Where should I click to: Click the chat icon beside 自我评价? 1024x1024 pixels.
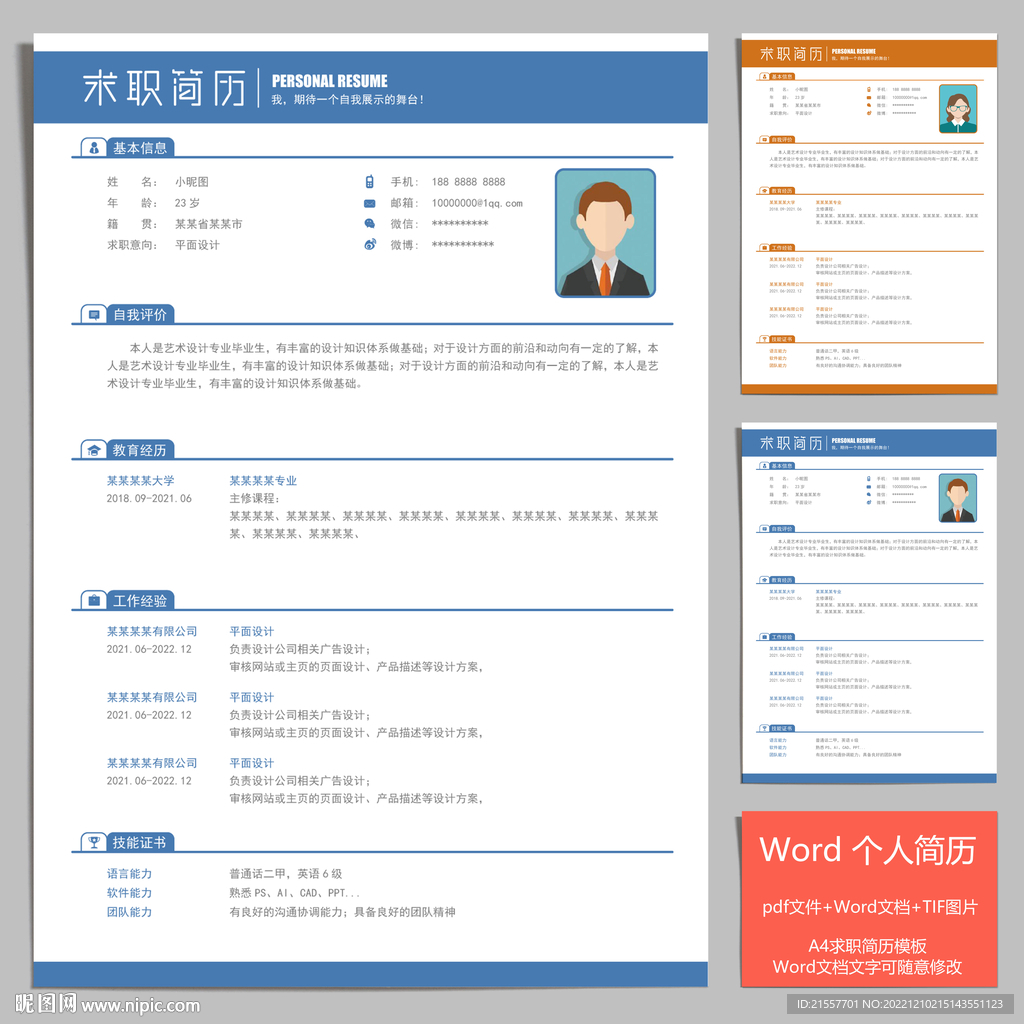tap(94, 315)
